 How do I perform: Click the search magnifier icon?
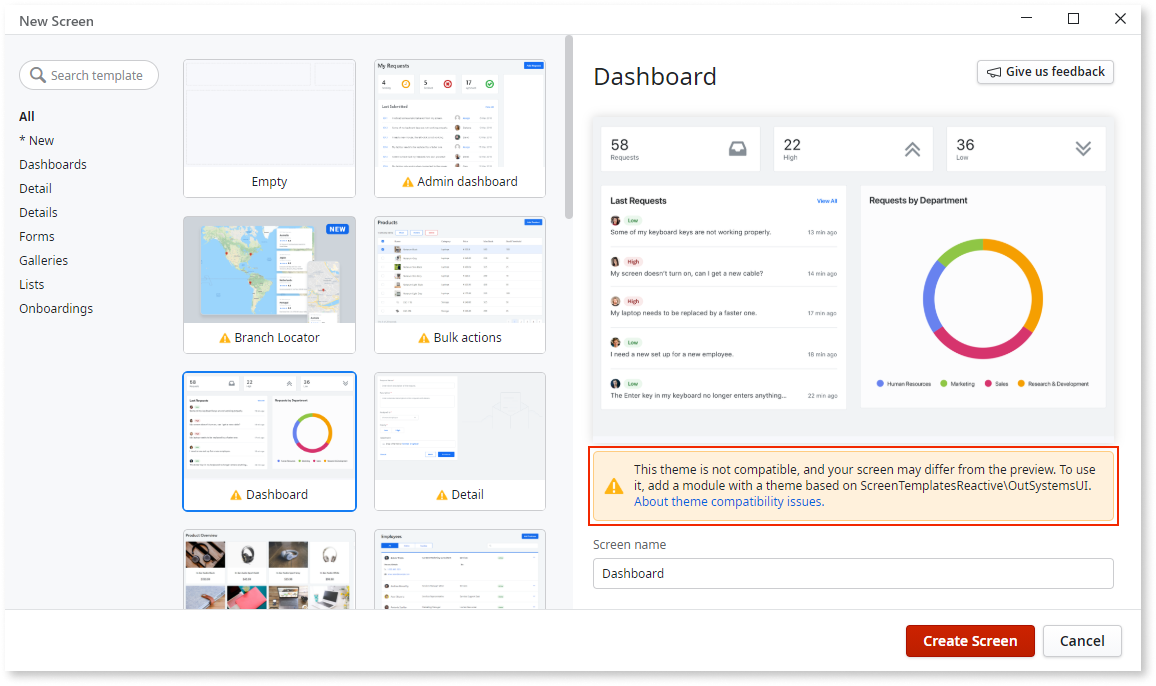[x=38, y=75]
